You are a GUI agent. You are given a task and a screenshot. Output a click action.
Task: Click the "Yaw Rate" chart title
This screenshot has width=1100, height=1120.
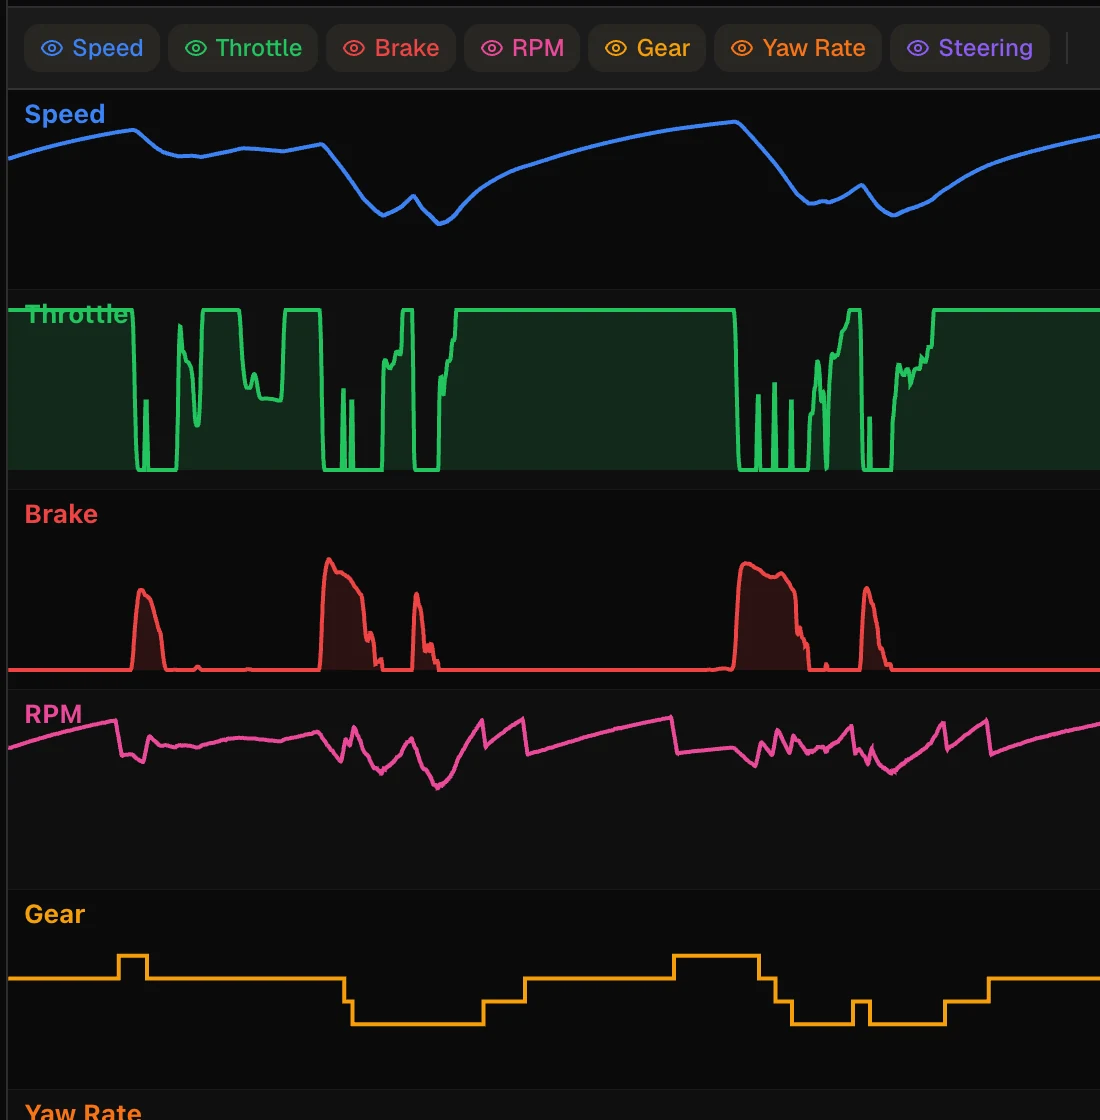tap(83, 1111)
